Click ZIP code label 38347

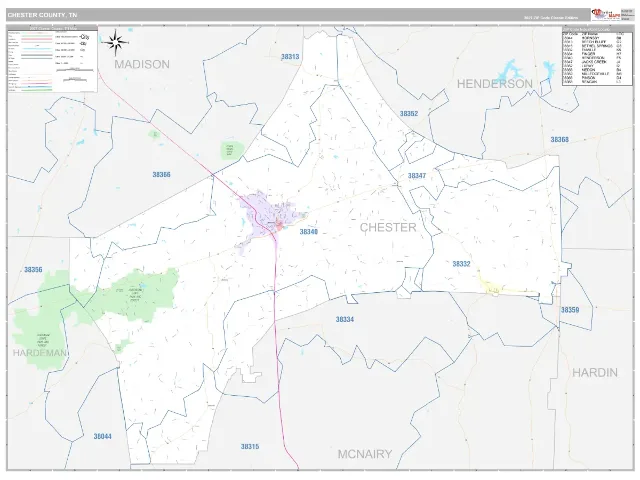(417, 176)
